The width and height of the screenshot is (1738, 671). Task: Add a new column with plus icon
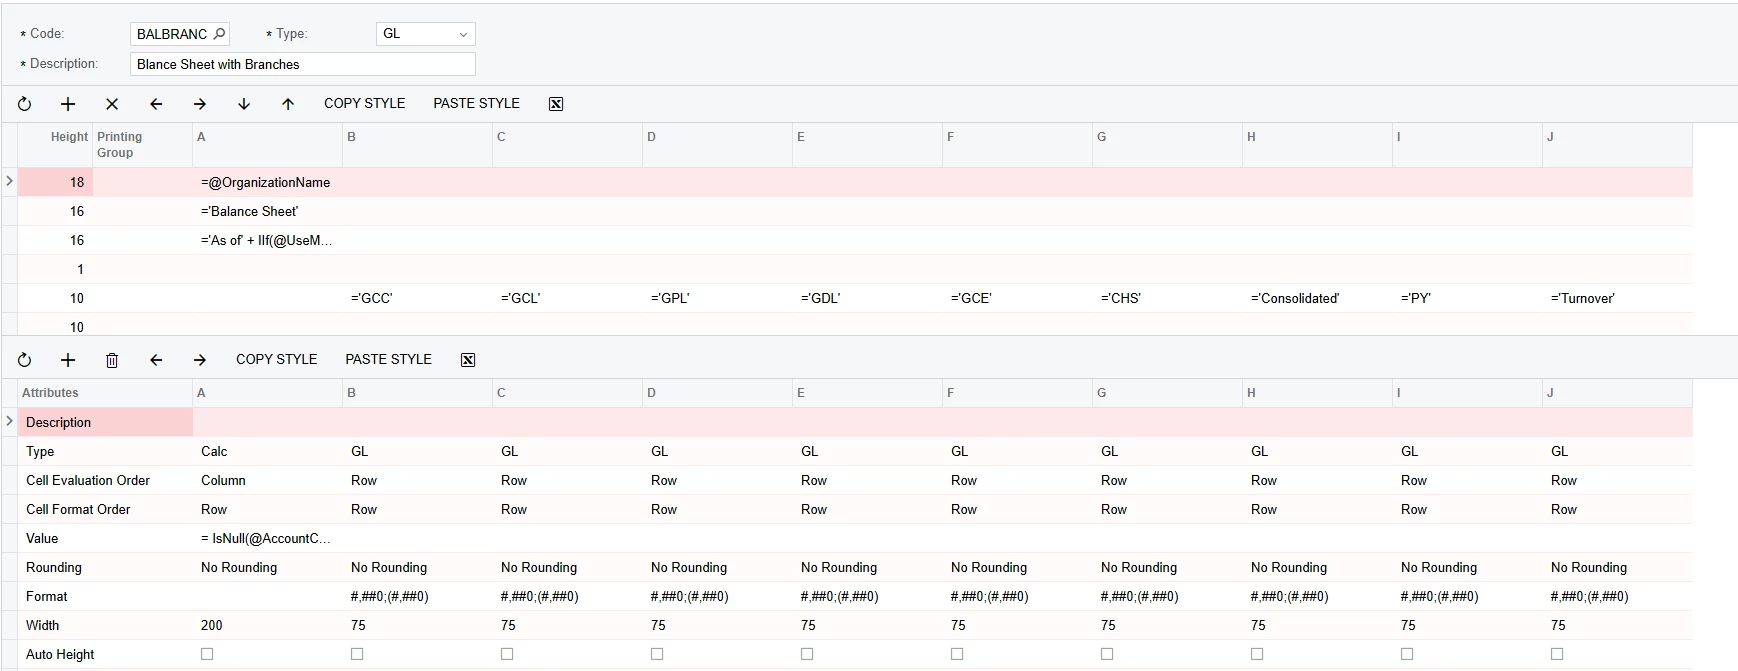68,360
